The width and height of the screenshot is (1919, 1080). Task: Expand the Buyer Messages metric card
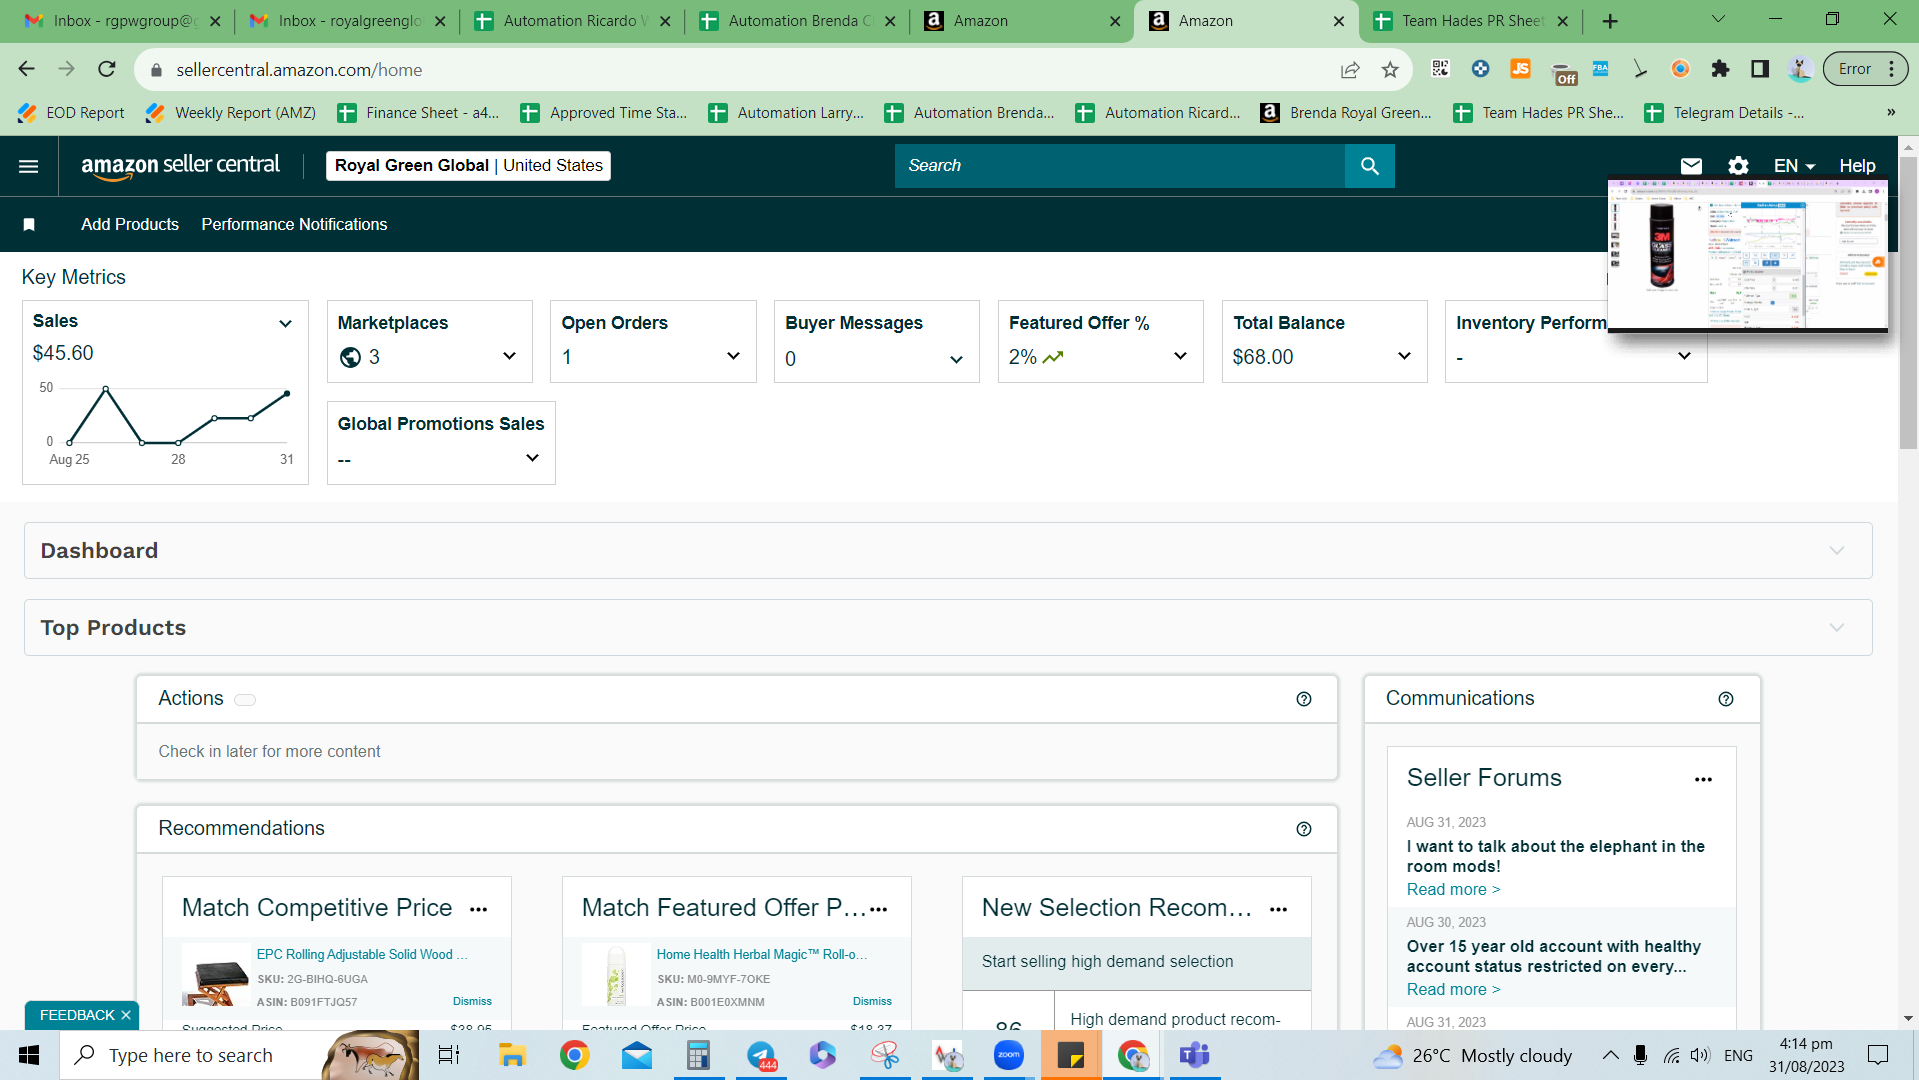point(957,360)
